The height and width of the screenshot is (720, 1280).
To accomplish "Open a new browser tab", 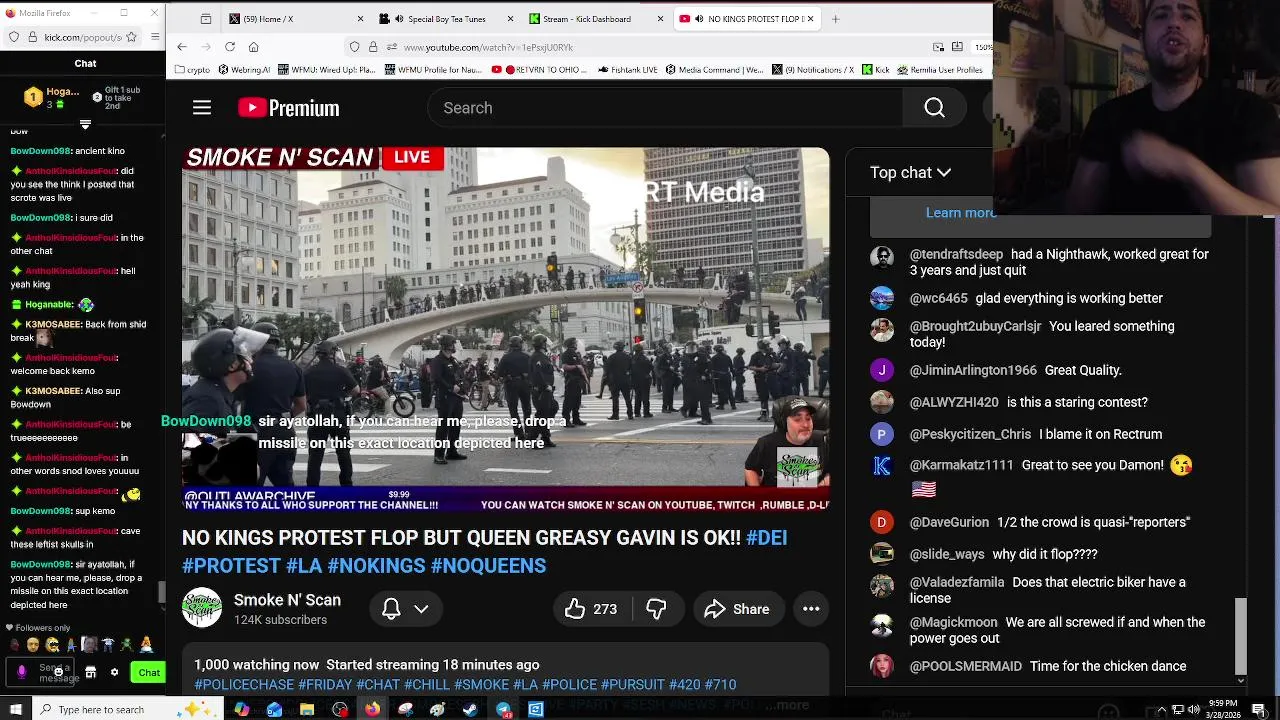I will point(835,19).
